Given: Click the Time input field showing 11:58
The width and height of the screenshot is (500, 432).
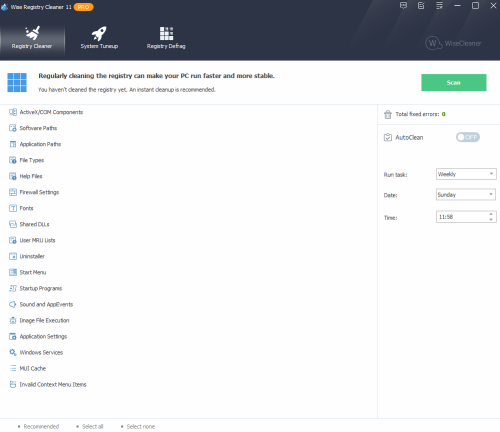Looking at the screenshot, I should 466,217.
